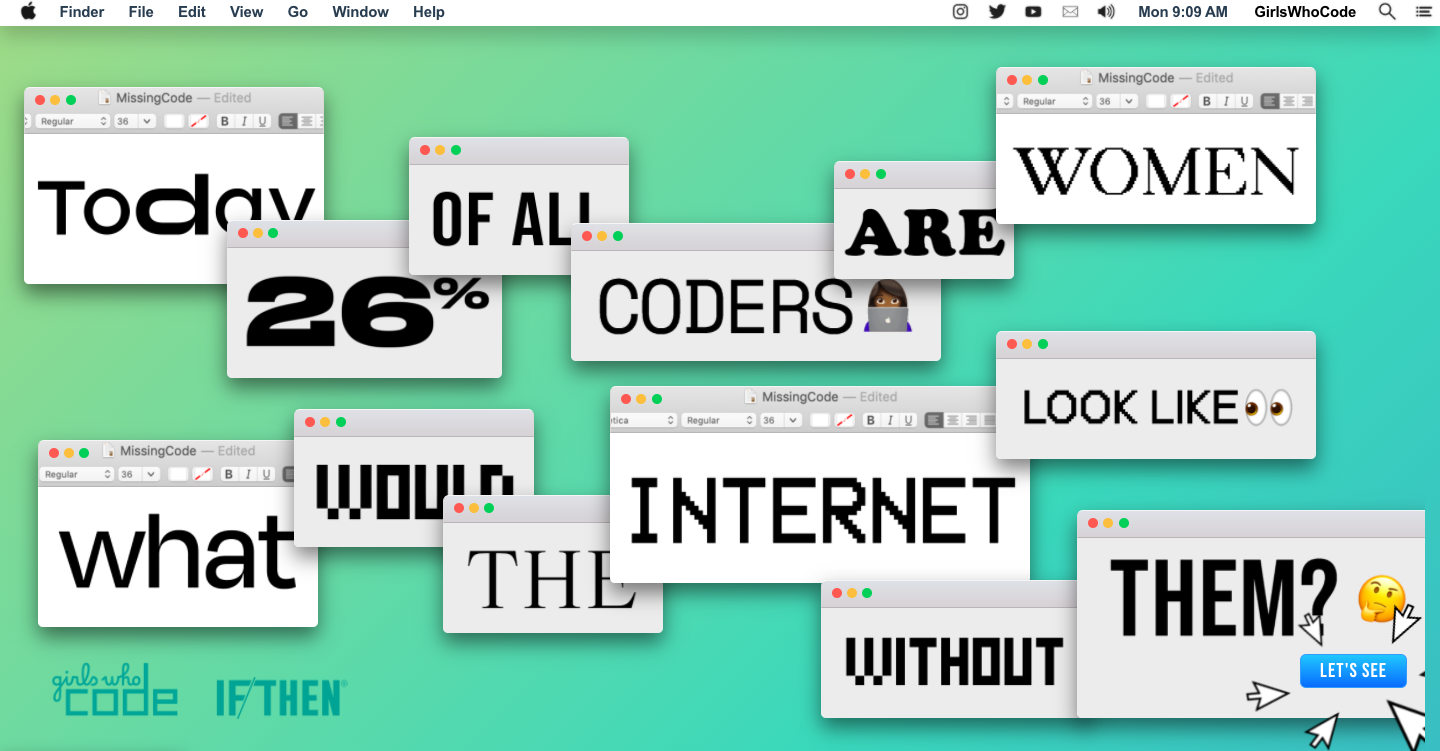Open the Window menu
1440x751 pixels.
[x=360, y=12]
